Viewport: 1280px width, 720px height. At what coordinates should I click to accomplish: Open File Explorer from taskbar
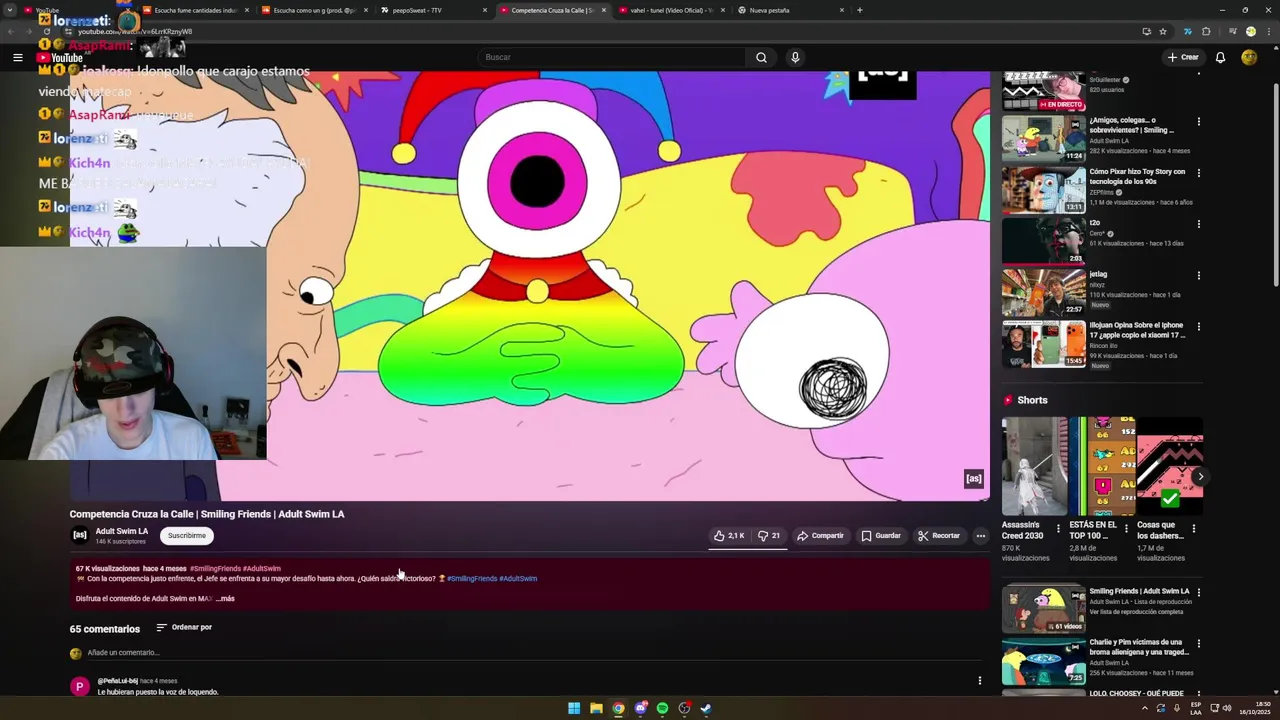click(596, 708)
